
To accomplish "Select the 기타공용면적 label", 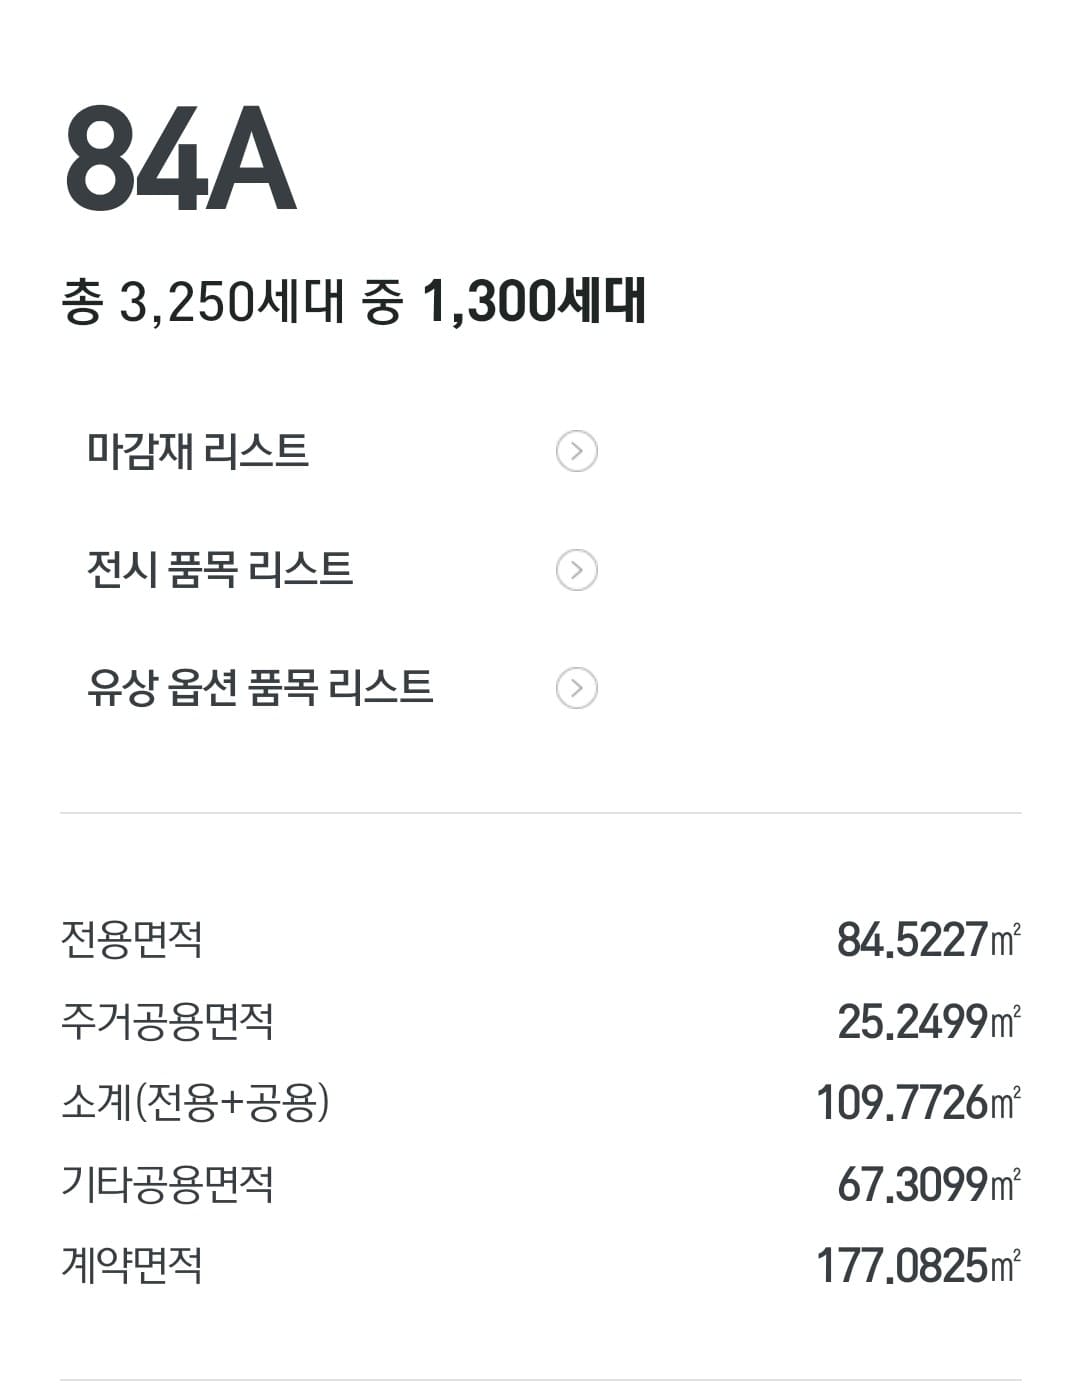I will [x=167, y=1185].
